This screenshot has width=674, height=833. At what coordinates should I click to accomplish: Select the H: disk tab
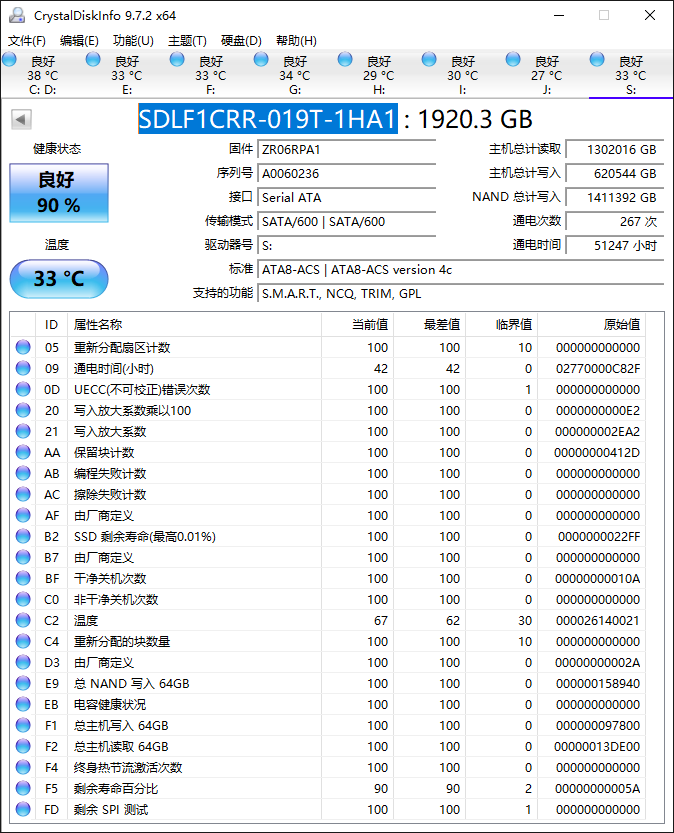tap(378, 75)
